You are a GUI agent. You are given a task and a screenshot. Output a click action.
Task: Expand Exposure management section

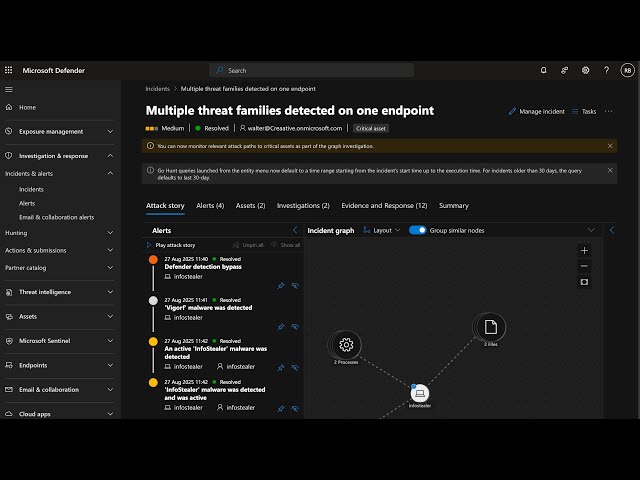click(110, 131)
